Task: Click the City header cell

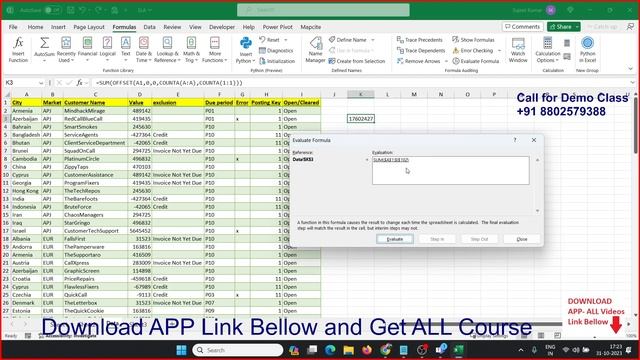Action: (26, 102)
